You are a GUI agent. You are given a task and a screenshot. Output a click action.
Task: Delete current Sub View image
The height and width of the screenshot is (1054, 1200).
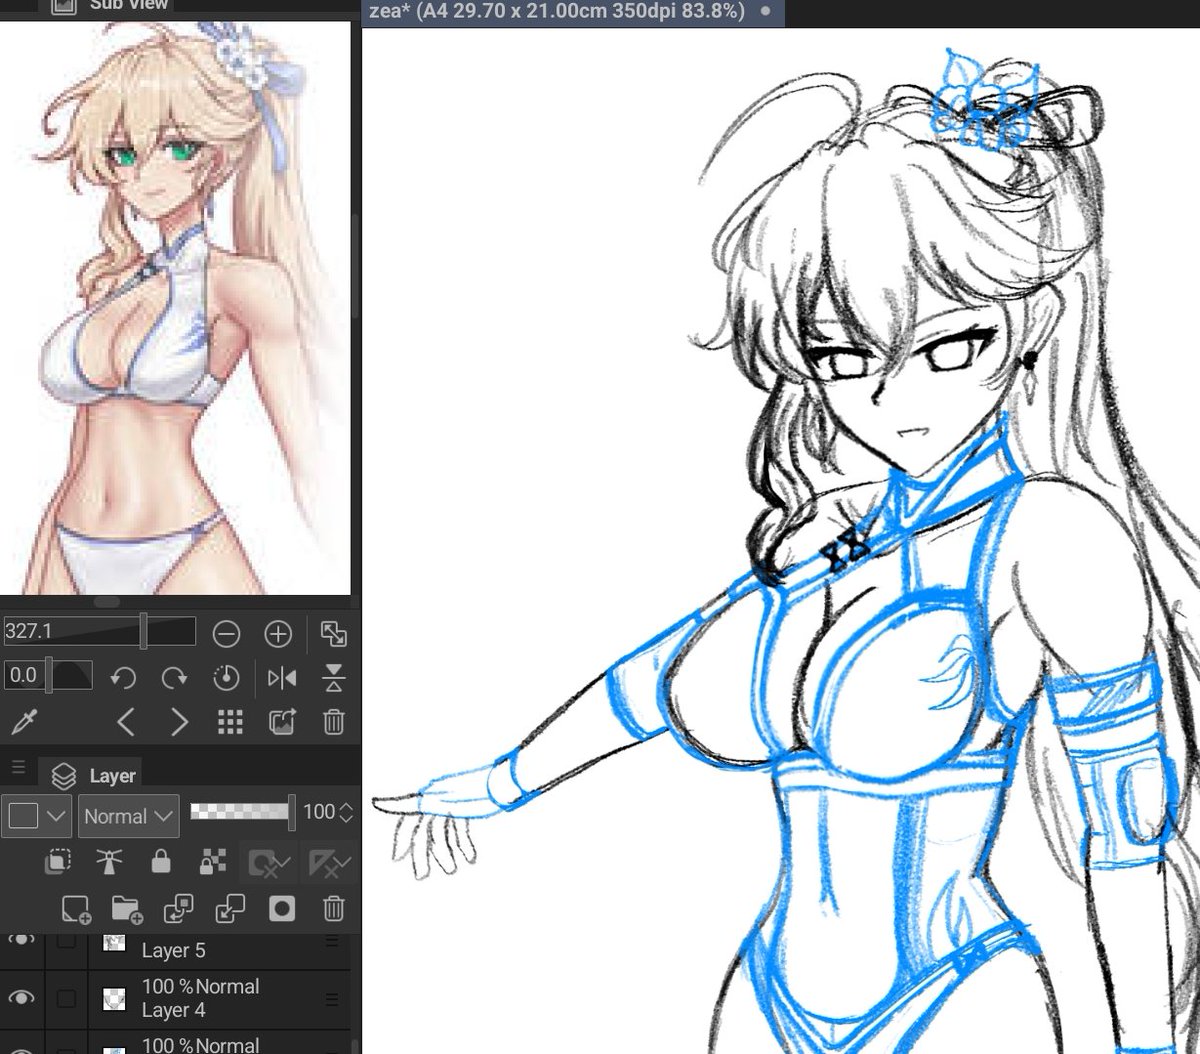coord(334,722)
